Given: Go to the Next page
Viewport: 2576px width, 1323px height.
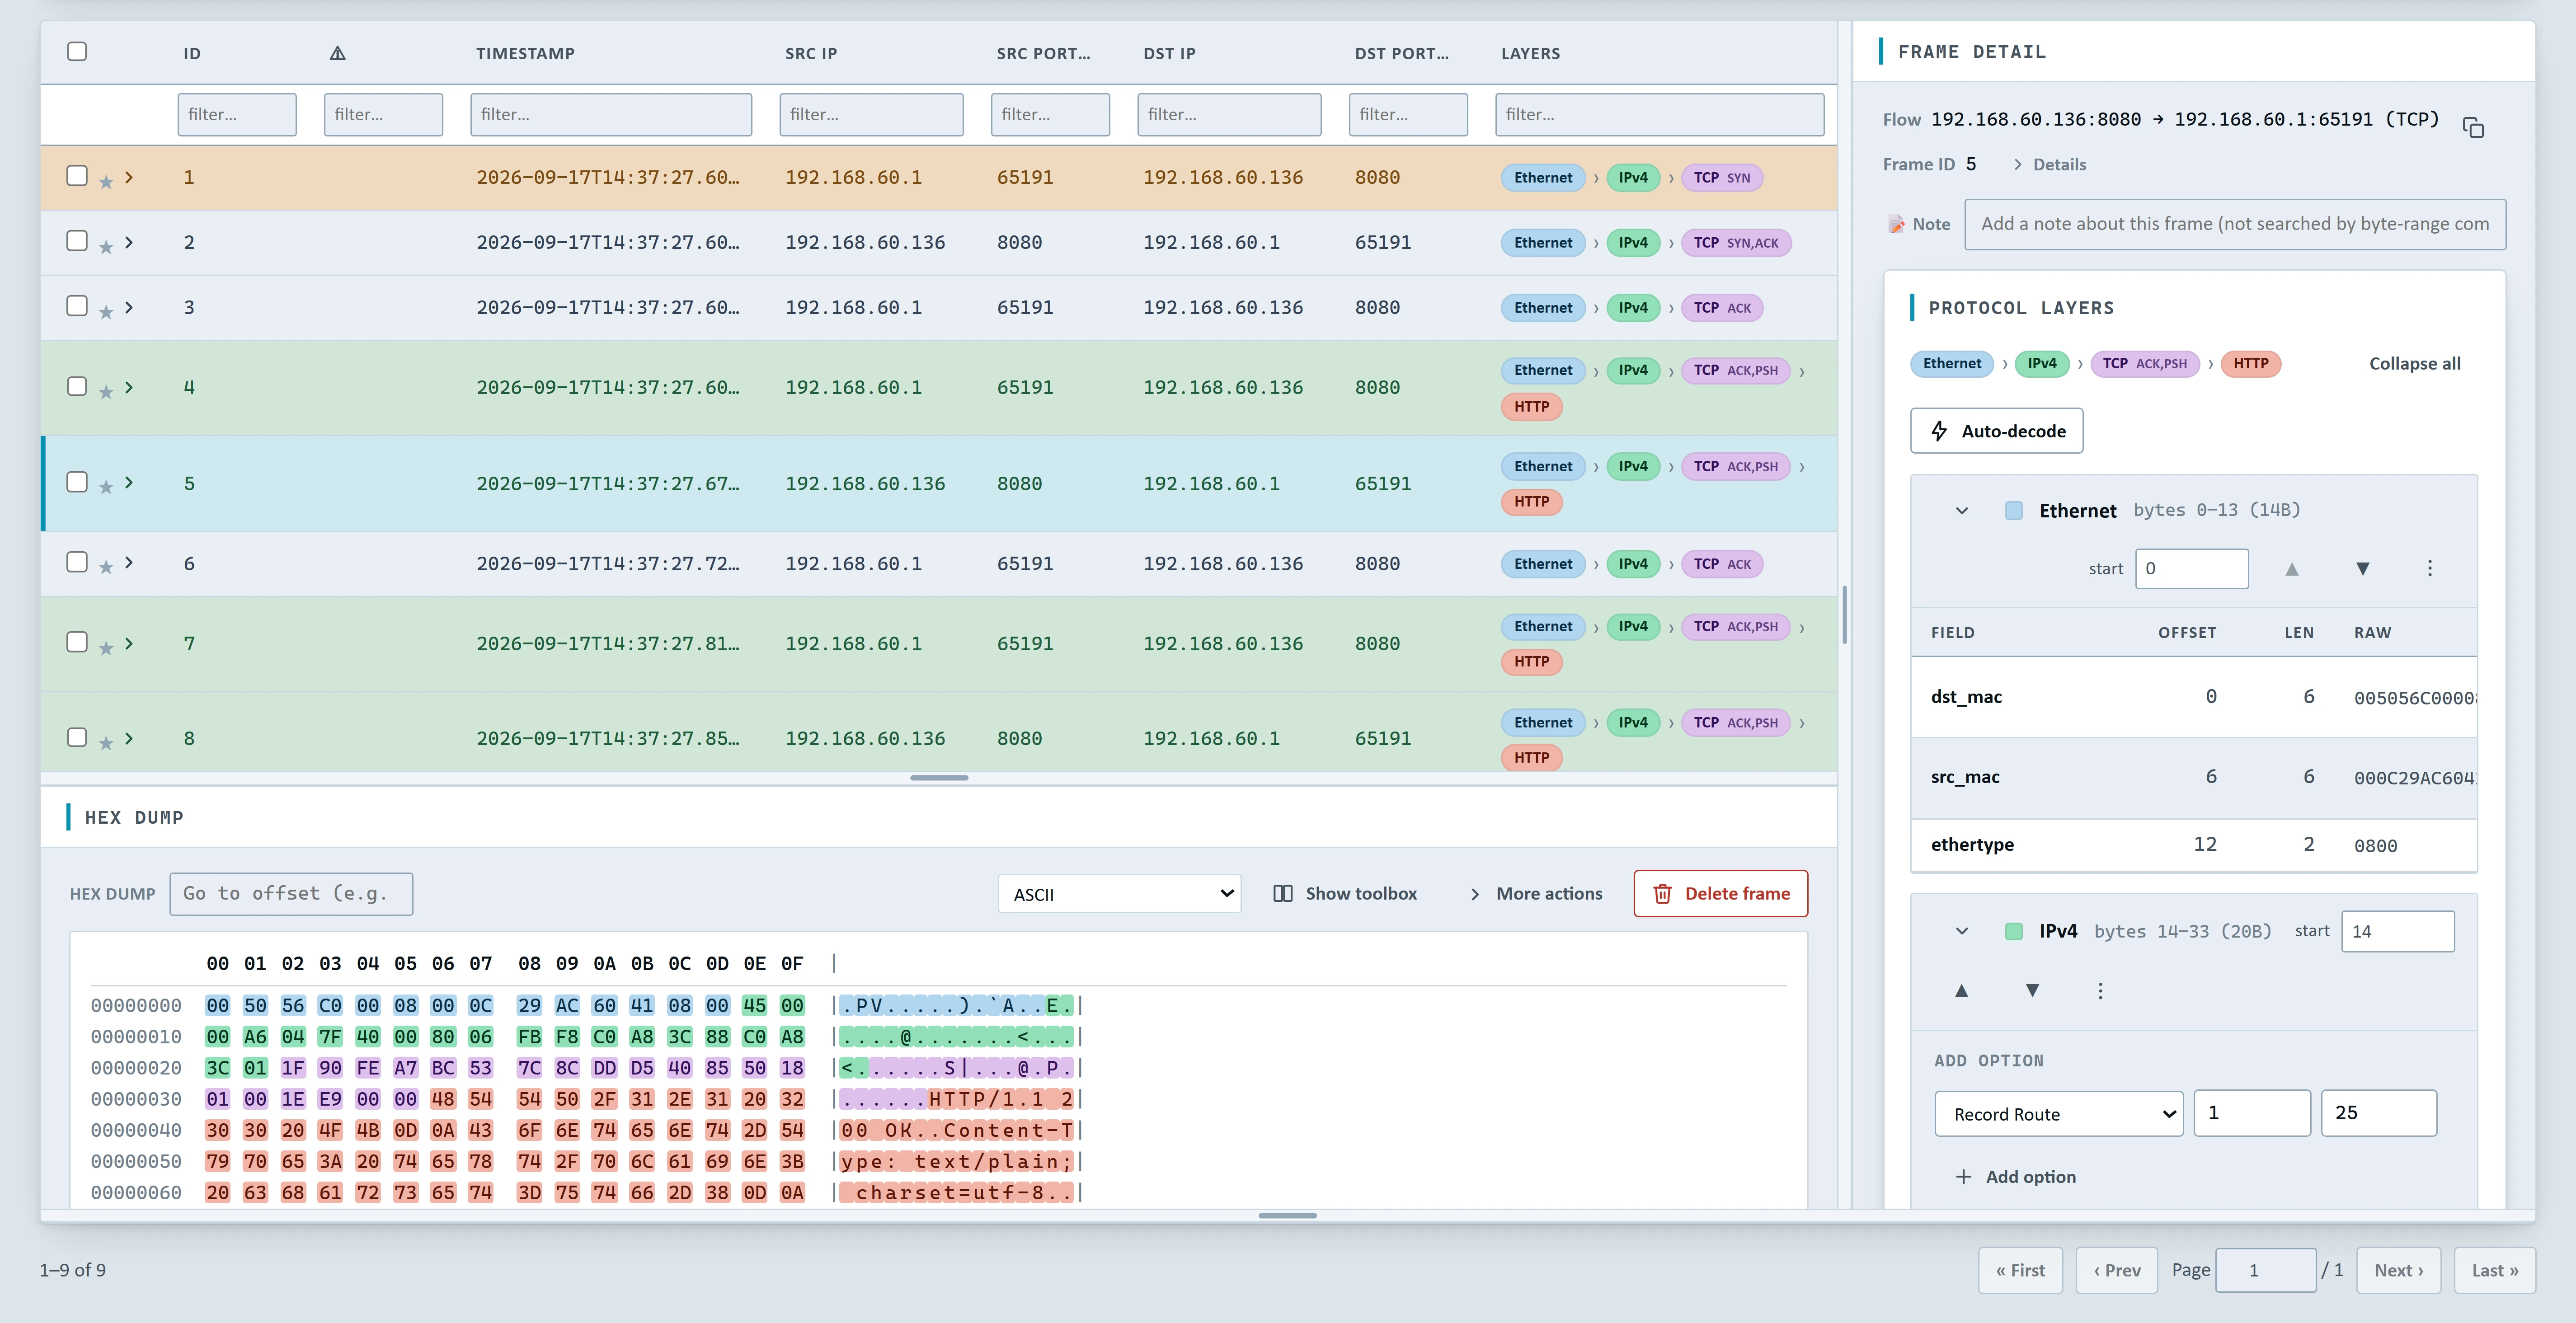Looking at the screenshot, I should (x=2398, y=1270).
